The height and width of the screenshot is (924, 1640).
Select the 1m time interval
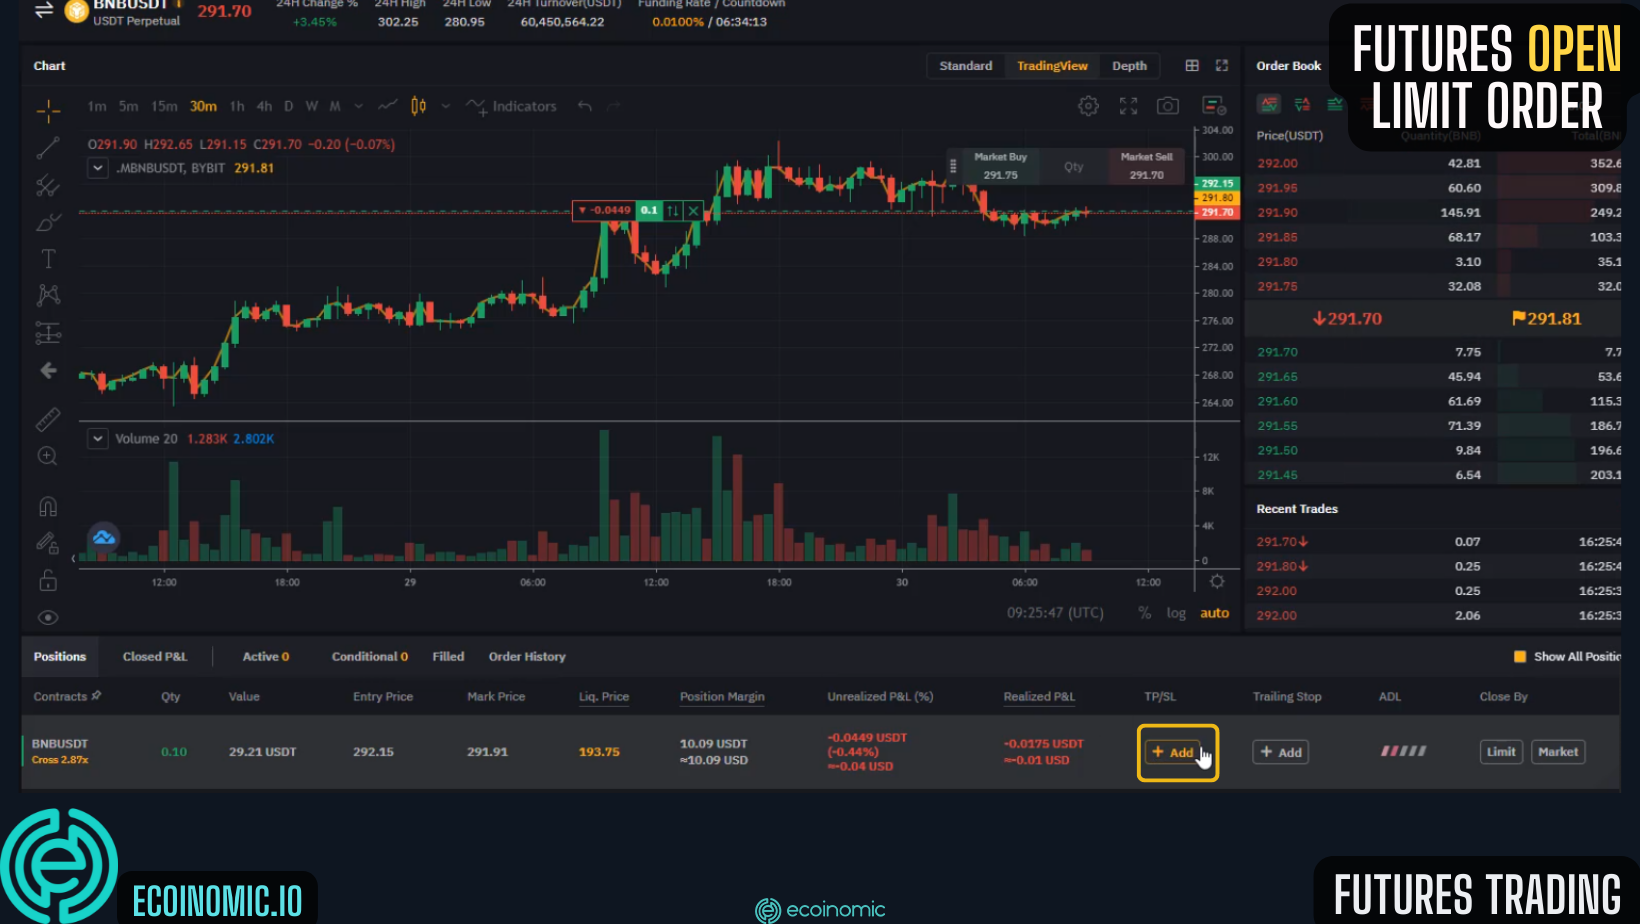coord(97,106)
